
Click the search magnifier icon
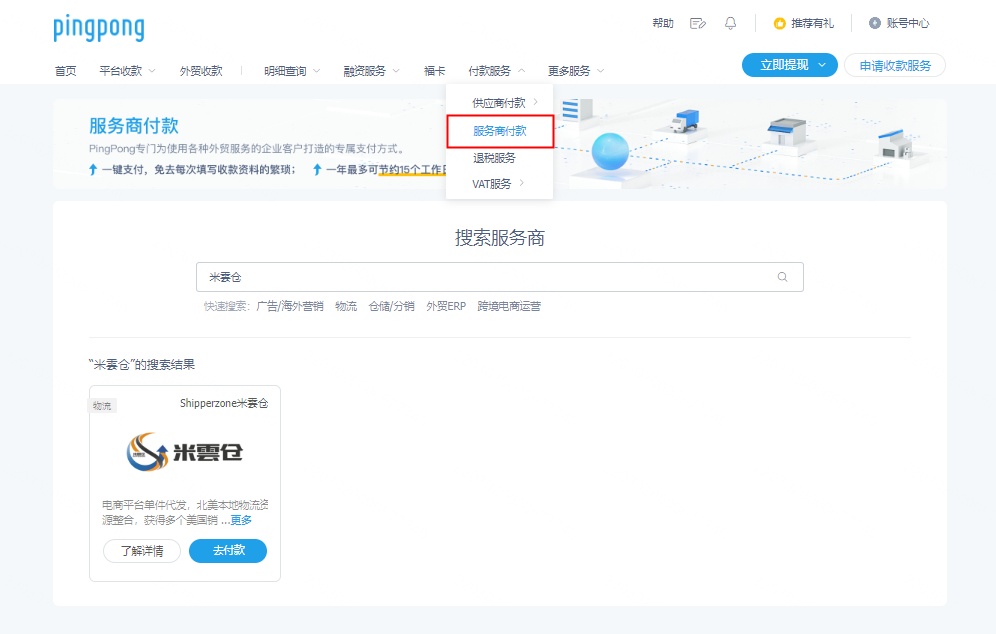[783, 277]
